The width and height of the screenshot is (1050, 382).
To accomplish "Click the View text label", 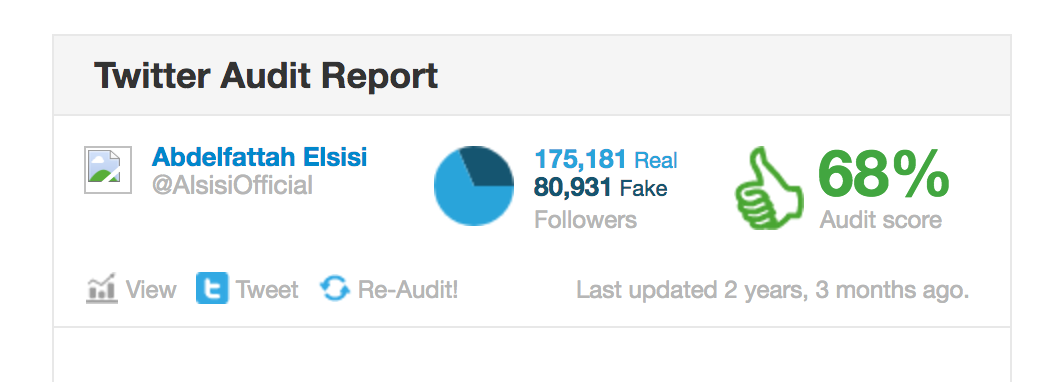I will coord(151,290).
